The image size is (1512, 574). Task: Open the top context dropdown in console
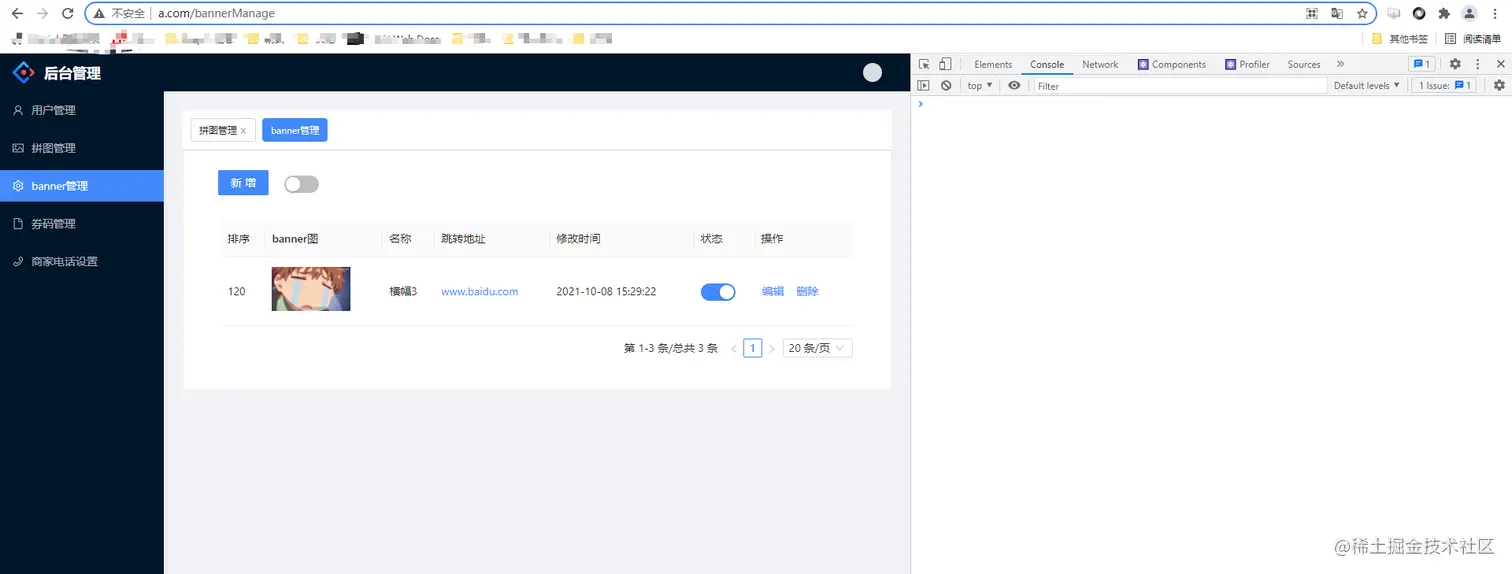(x=980, y=86)
